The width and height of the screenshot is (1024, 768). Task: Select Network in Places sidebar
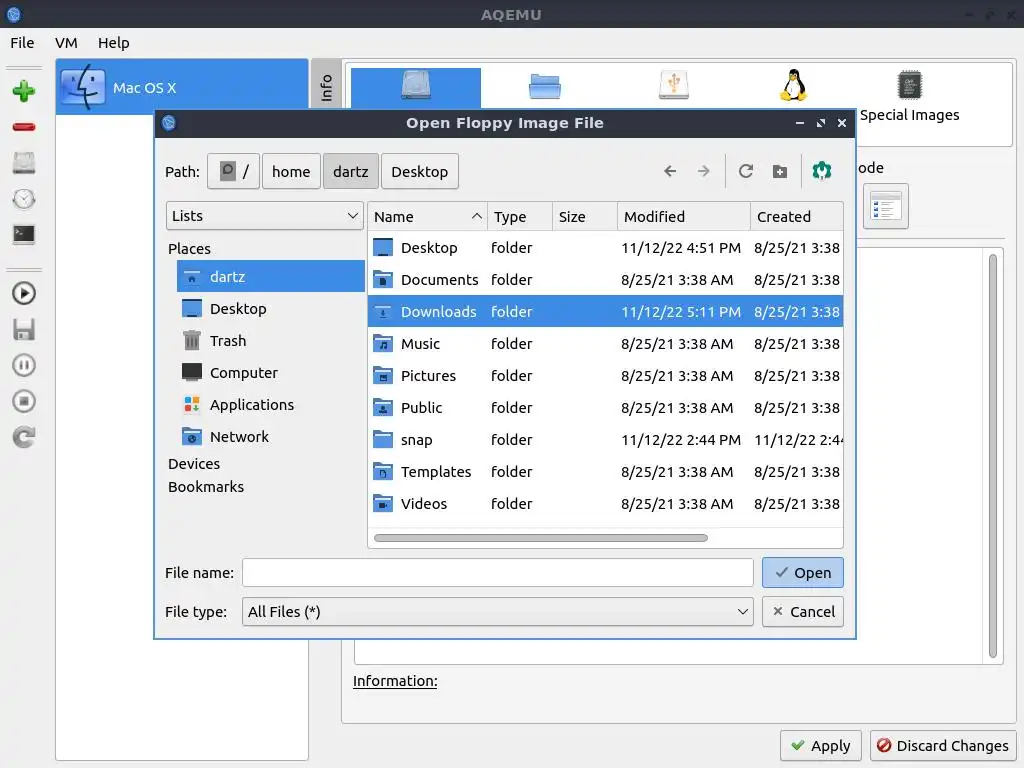coord(270,436)
